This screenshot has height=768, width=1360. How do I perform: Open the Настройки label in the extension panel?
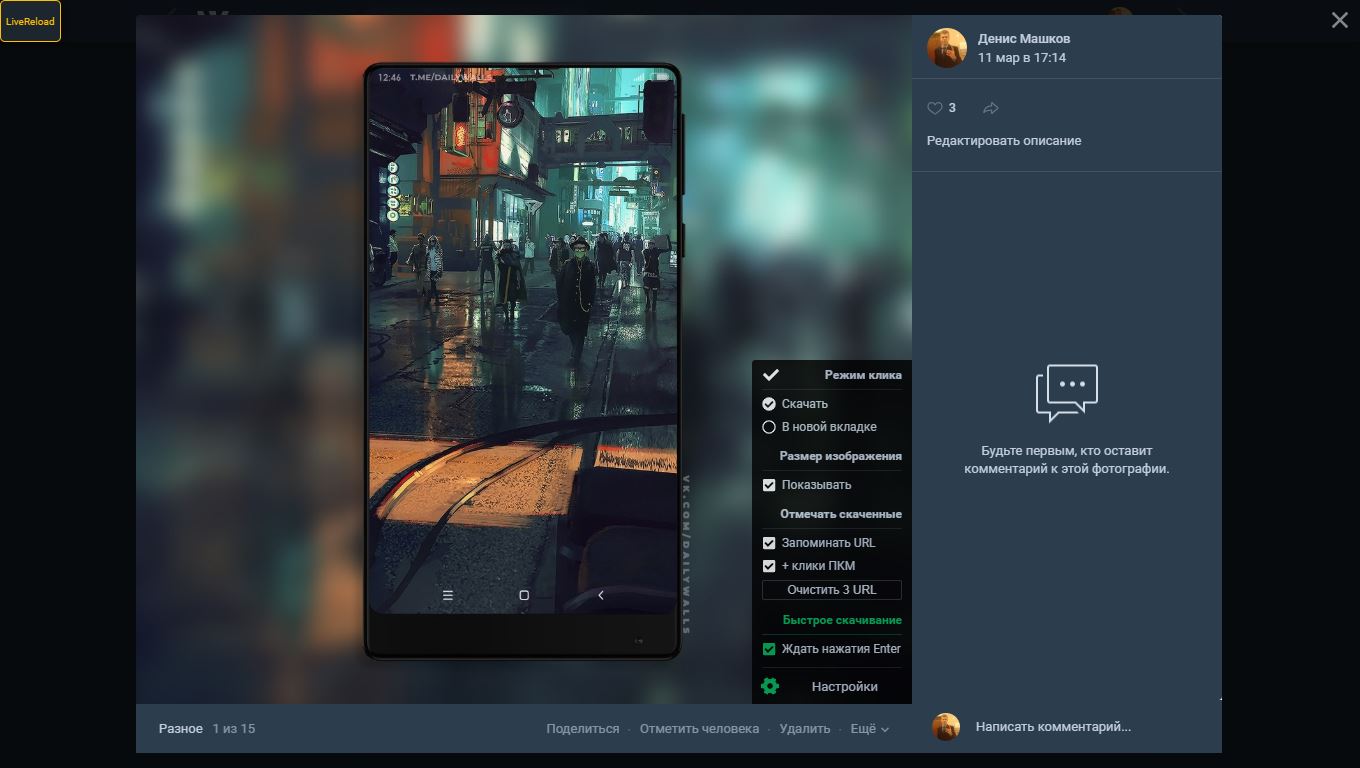(x=845, y=687)
